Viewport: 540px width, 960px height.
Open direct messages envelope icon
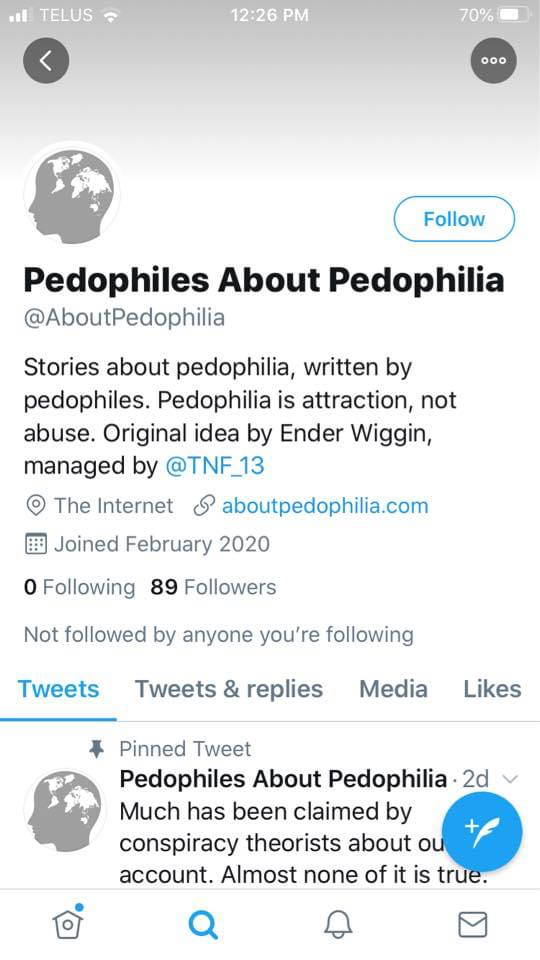point(473,924)
